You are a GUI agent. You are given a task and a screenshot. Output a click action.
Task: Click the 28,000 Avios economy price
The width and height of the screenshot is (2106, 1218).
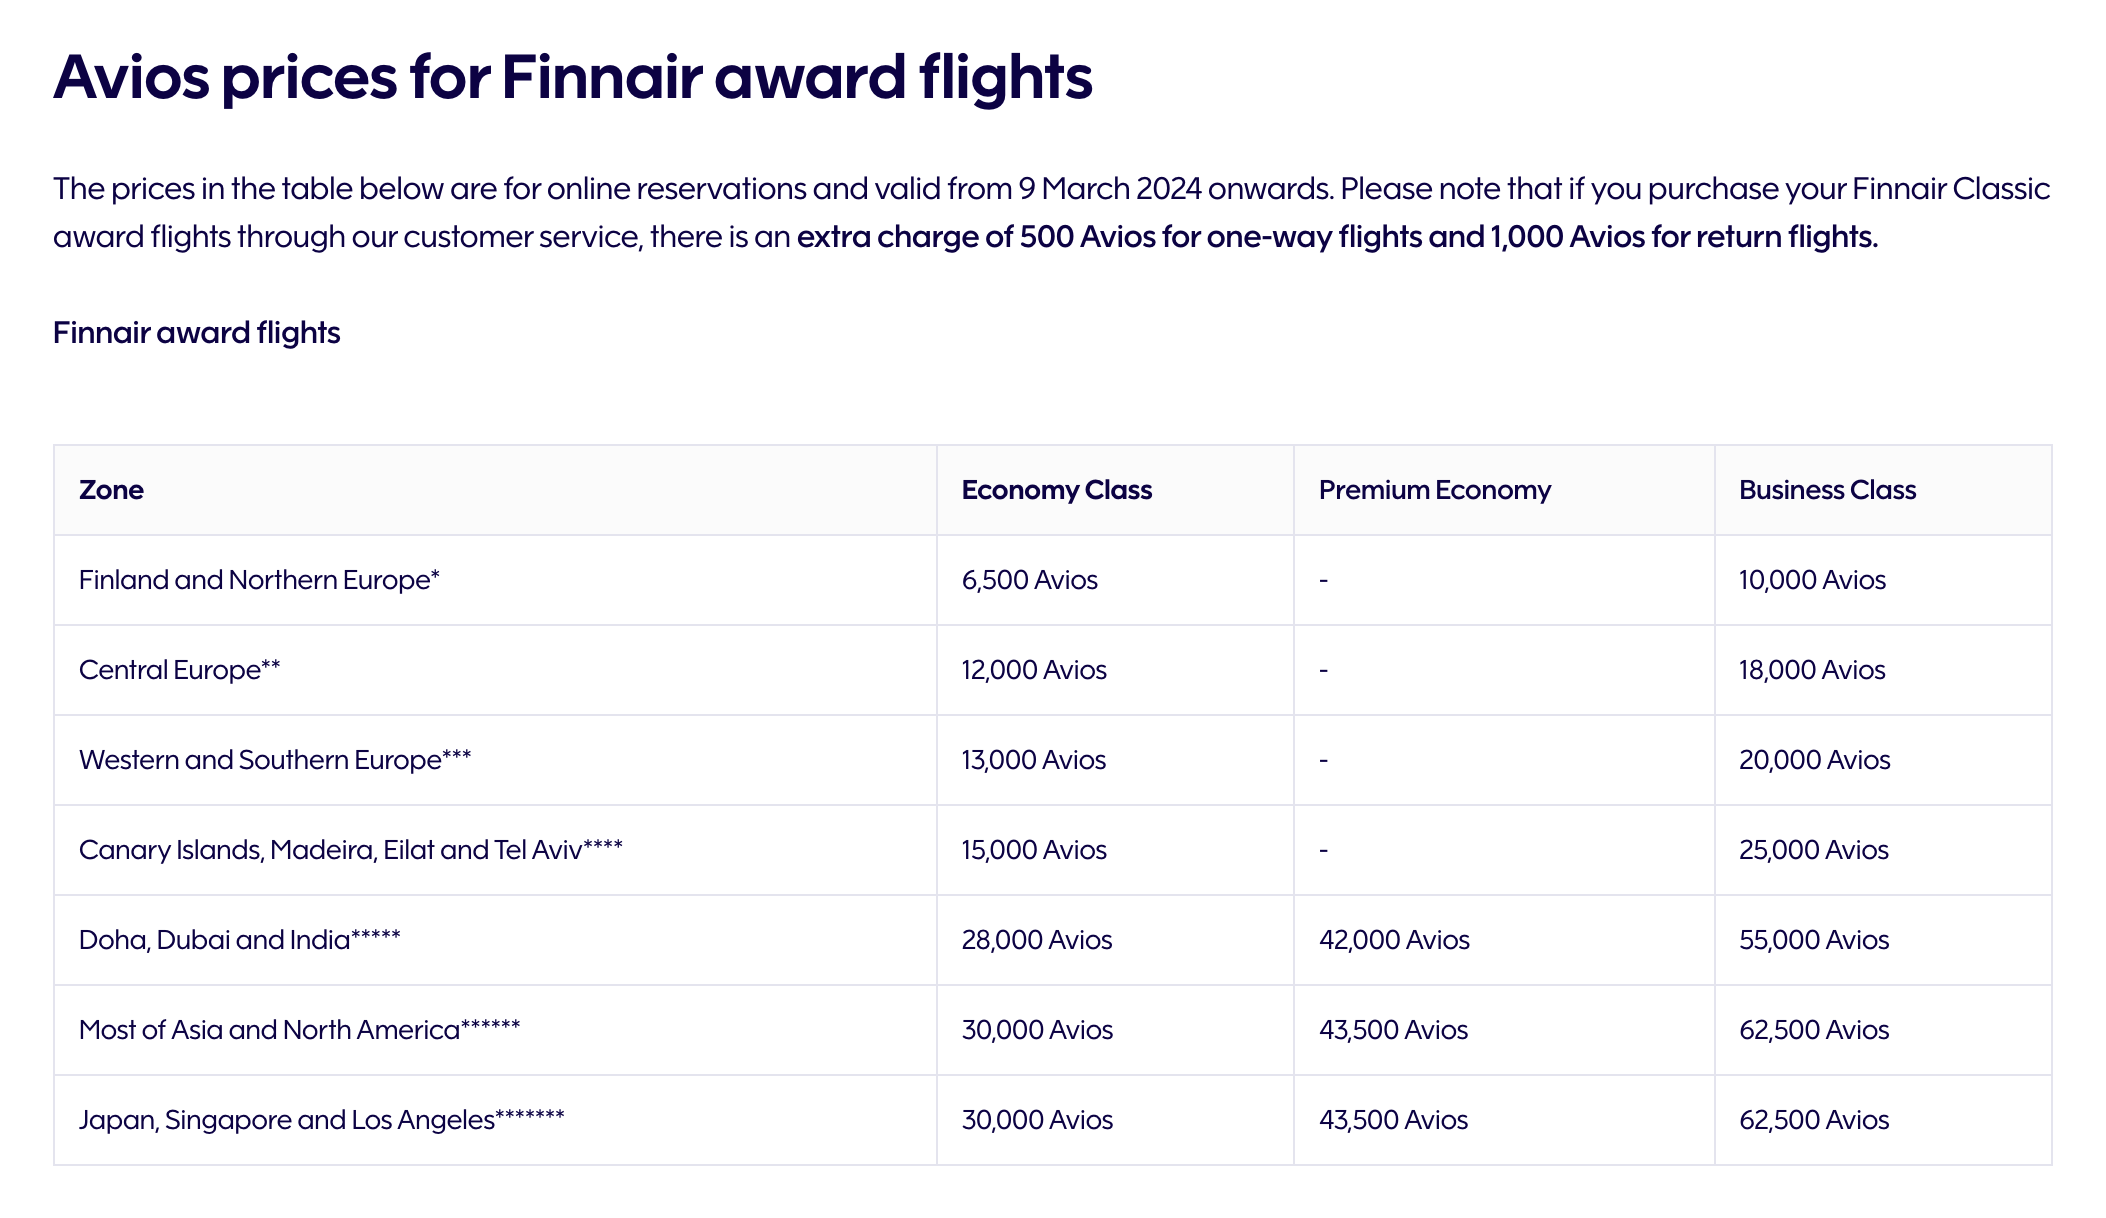coord(1036,940)
